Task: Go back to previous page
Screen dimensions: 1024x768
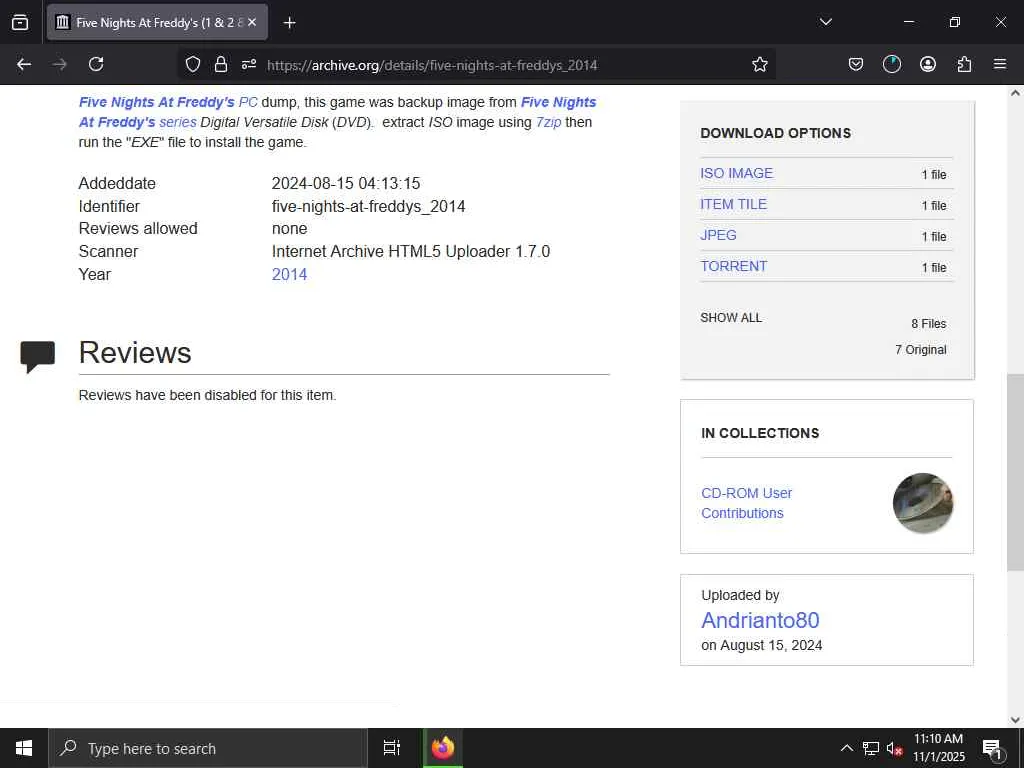Action: pos(24,64)
